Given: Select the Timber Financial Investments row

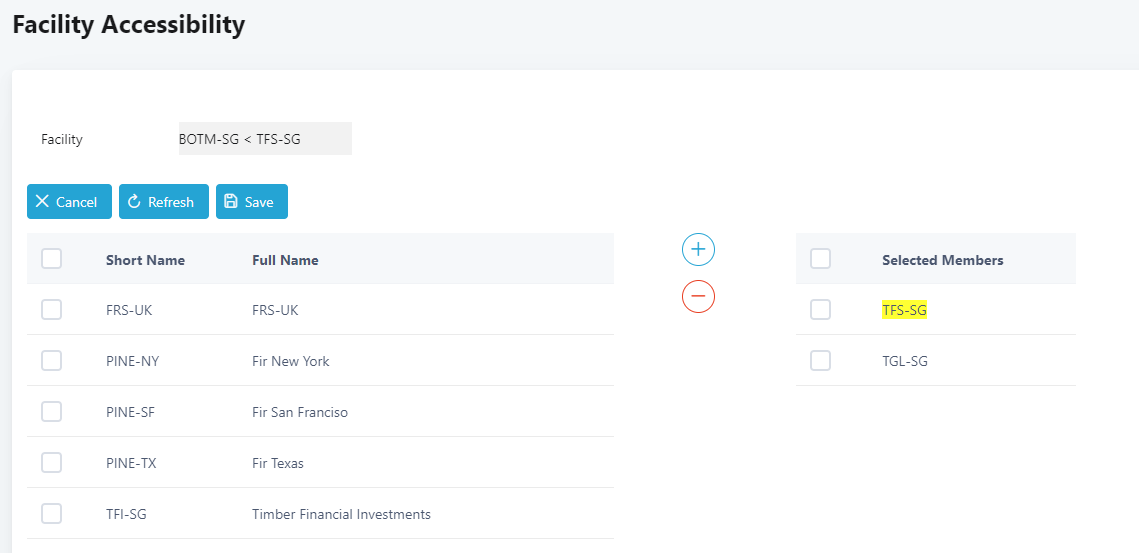Looking at the screenshot, I should pos(341,514).
